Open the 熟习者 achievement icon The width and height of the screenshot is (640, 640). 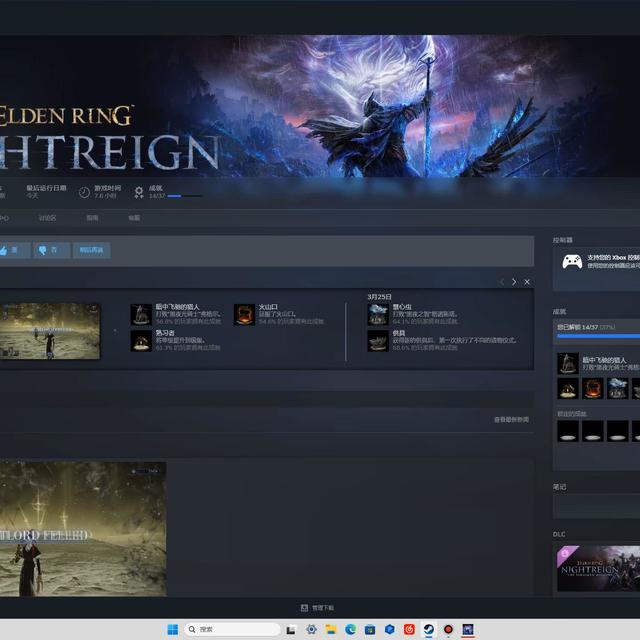(141, 340)
